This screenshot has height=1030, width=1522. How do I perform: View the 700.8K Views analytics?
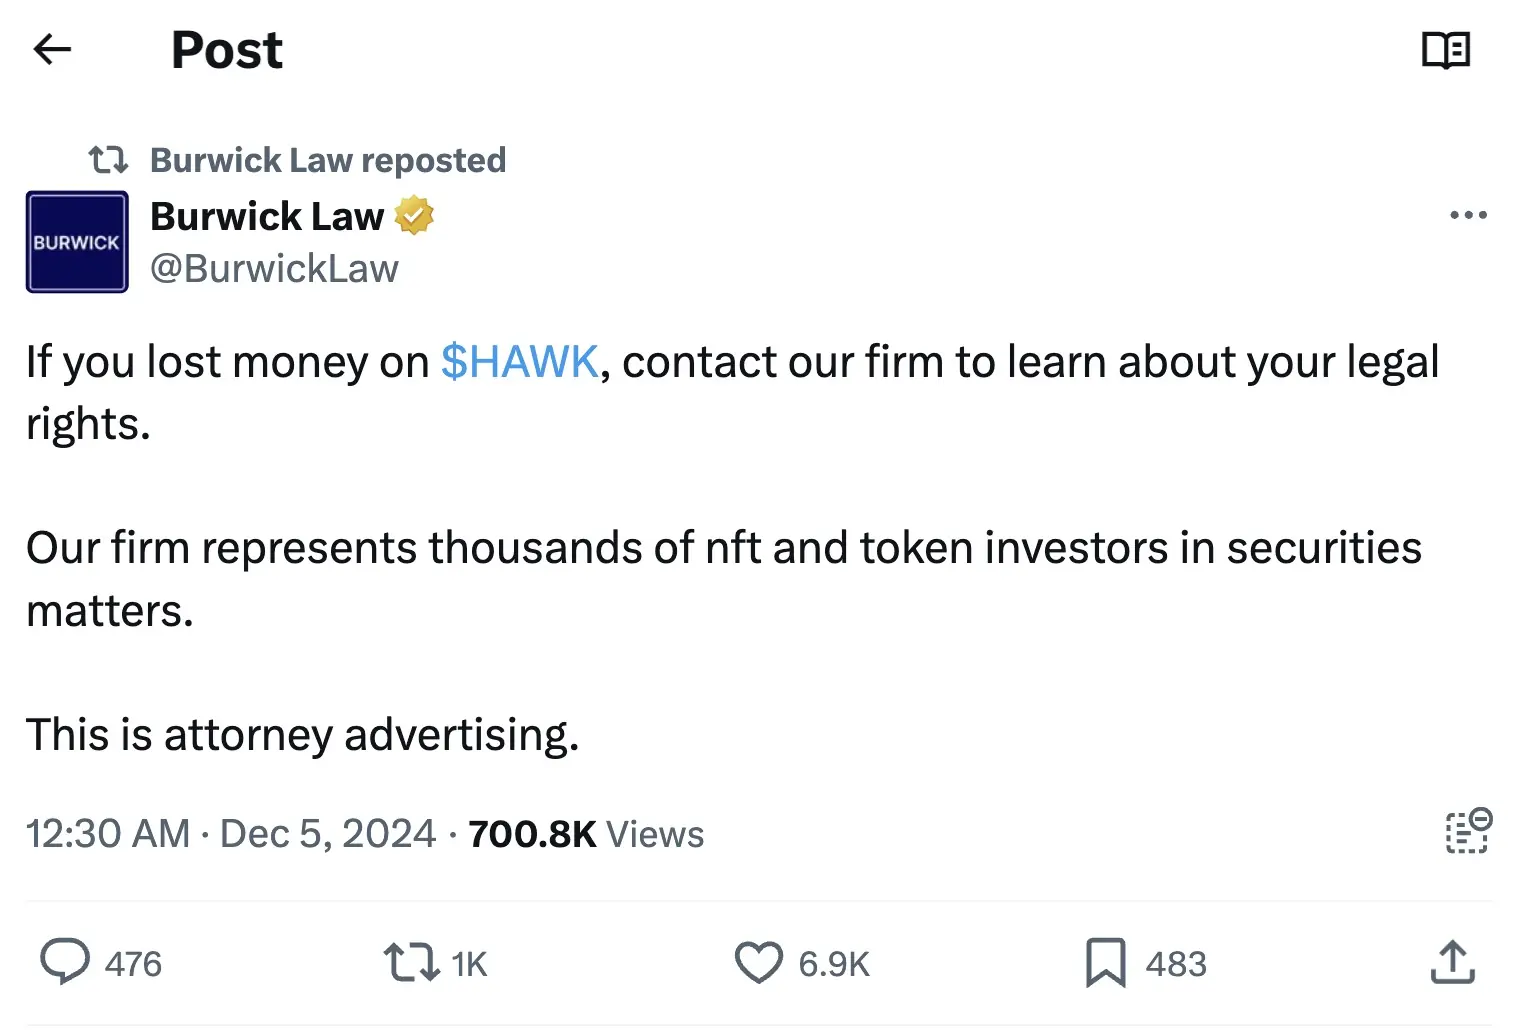click(586, 834)
